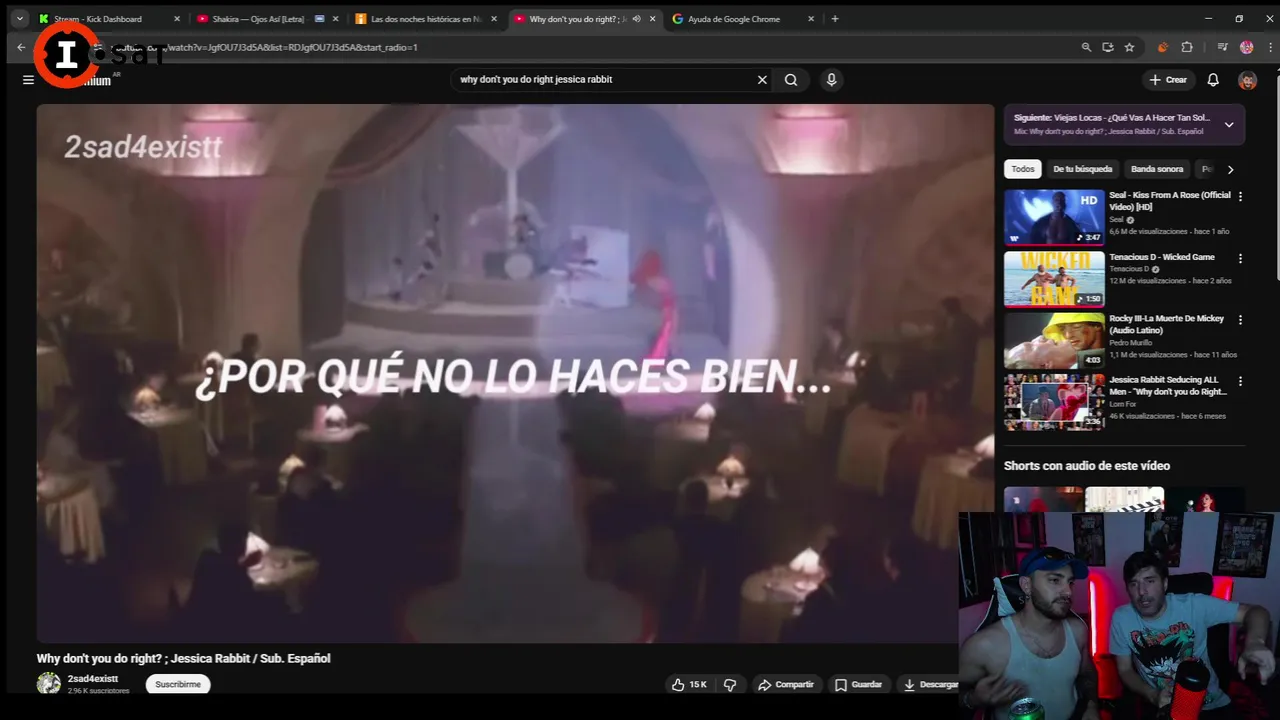1280x720 pixels.
Task: Open the Chrome zoom magnifier in address bar
Action: [x=1086, y=47]
